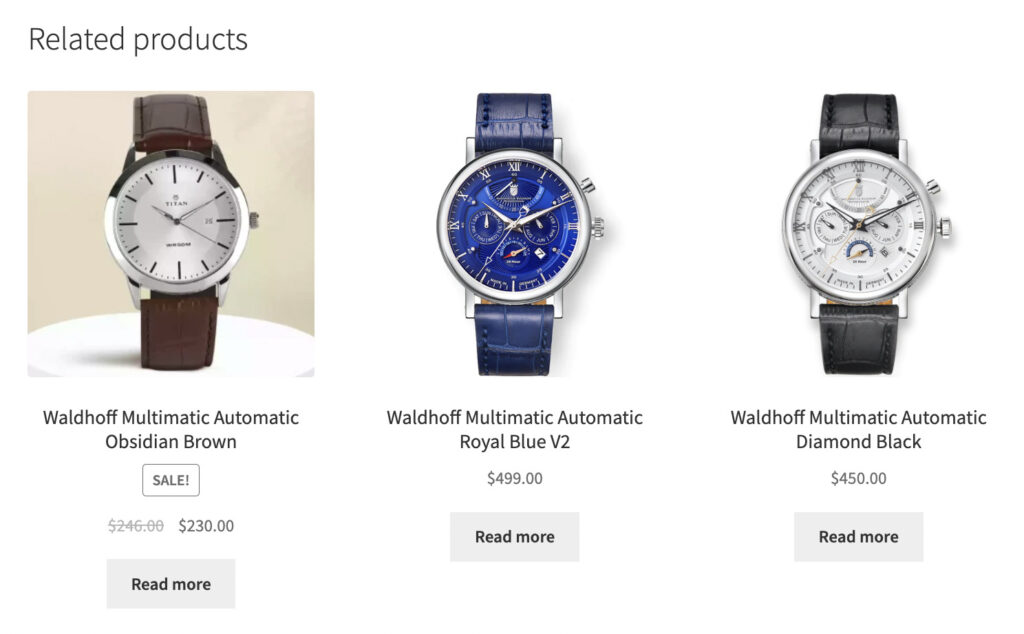Click Read more under Diamond Black watch
Viewport: 1024px width, 634px height.
[859, 537]
